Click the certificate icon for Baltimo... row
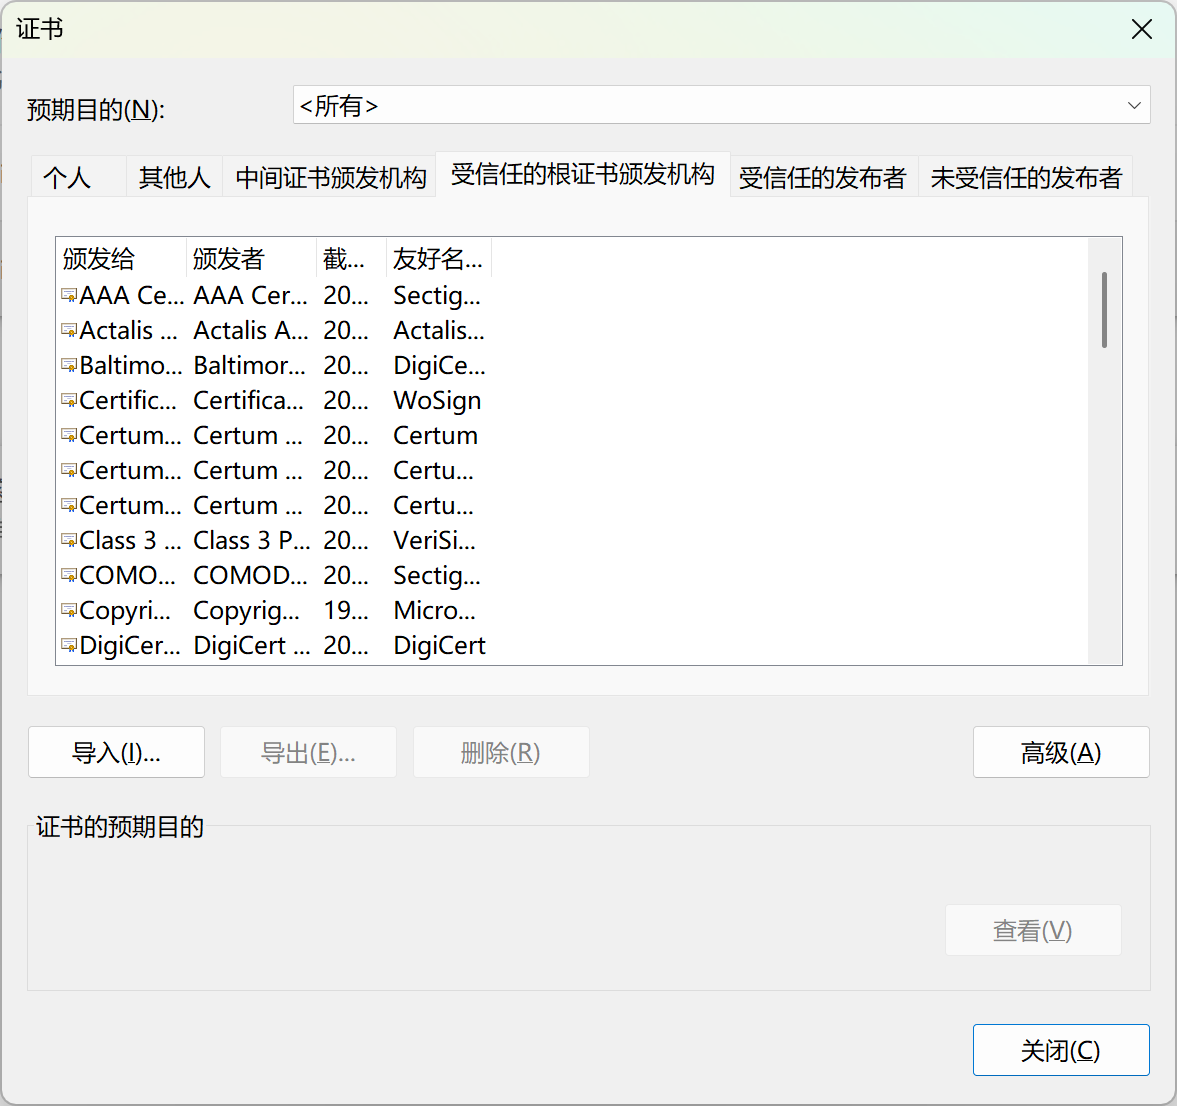The height and width of the screenshot is (1106, 1177). [69, 366]
